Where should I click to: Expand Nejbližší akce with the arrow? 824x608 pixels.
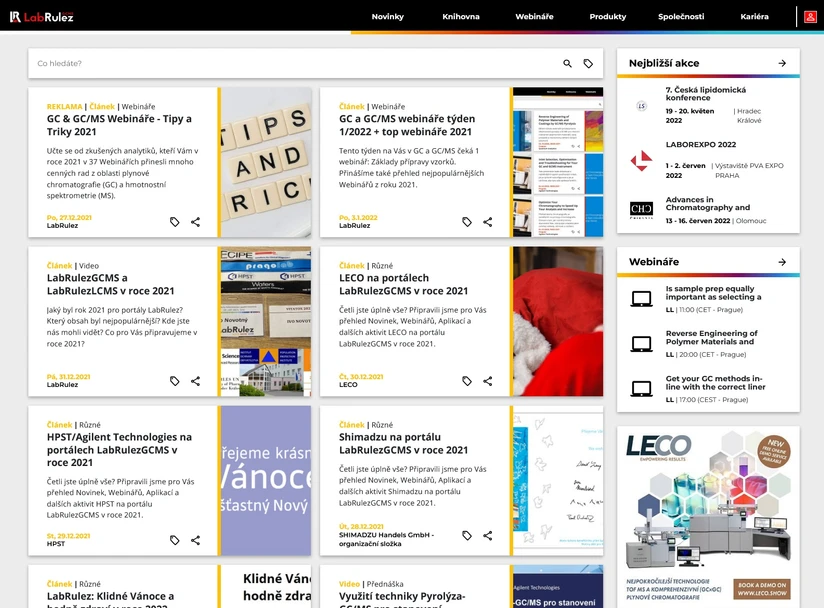[x=782, y=63]
